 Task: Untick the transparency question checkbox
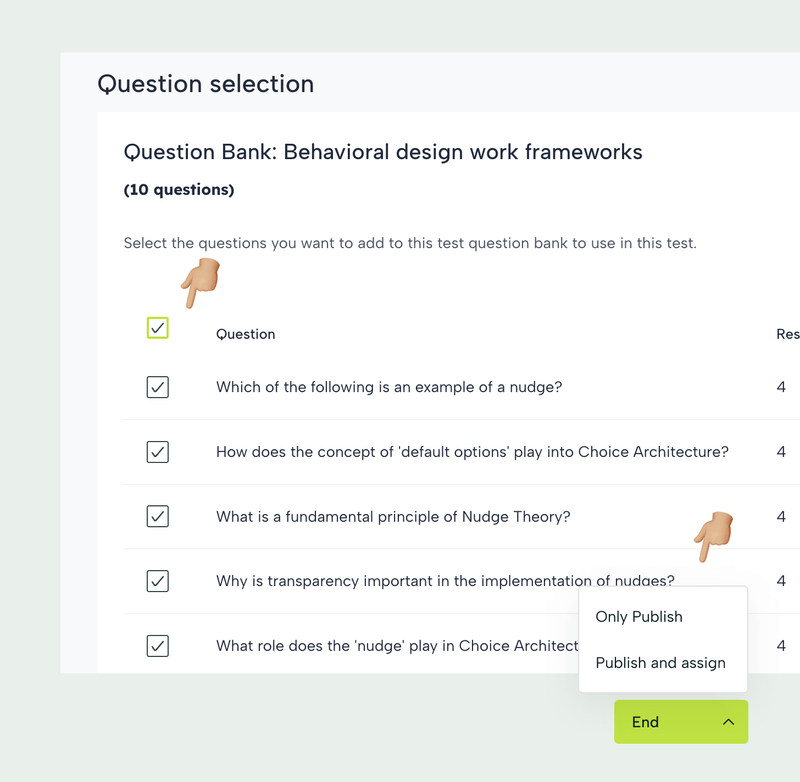158,581
